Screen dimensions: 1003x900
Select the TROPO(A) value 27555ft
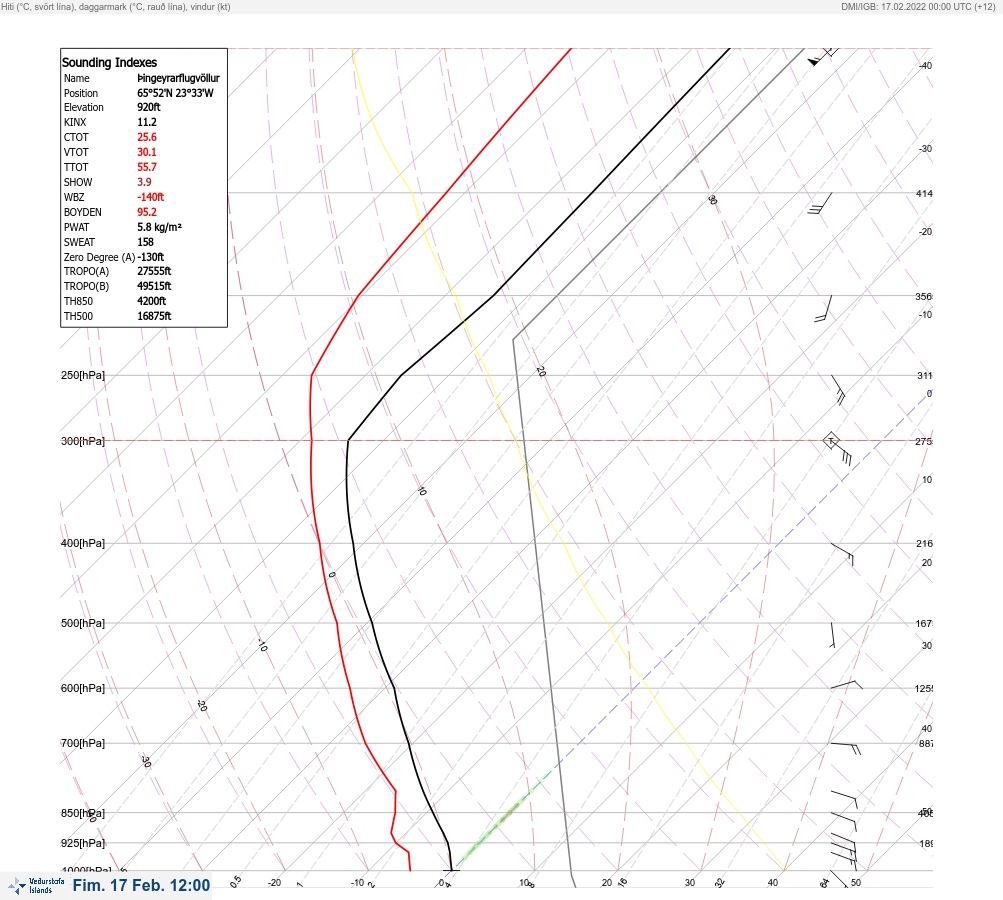(154, 271)
